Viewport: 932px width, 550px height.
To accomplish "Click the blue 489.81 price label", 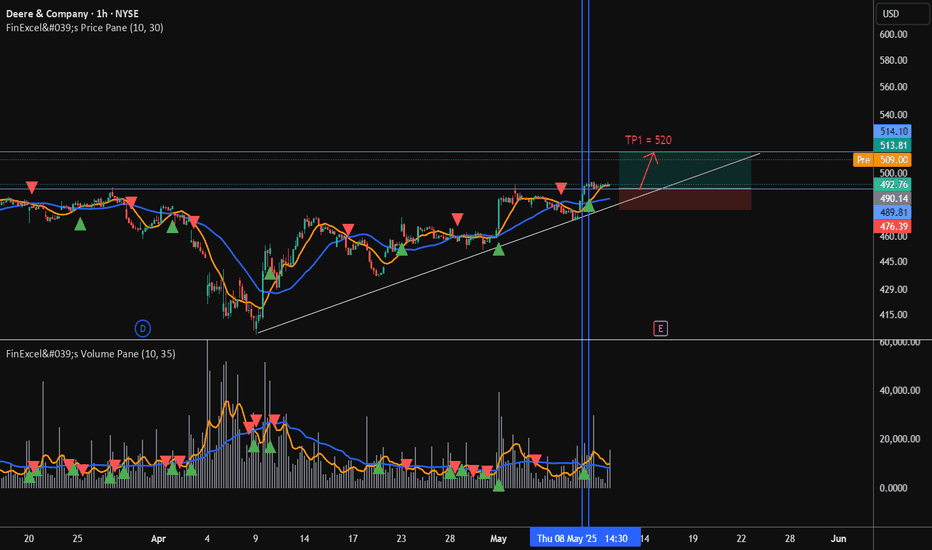I will (893, 212).
